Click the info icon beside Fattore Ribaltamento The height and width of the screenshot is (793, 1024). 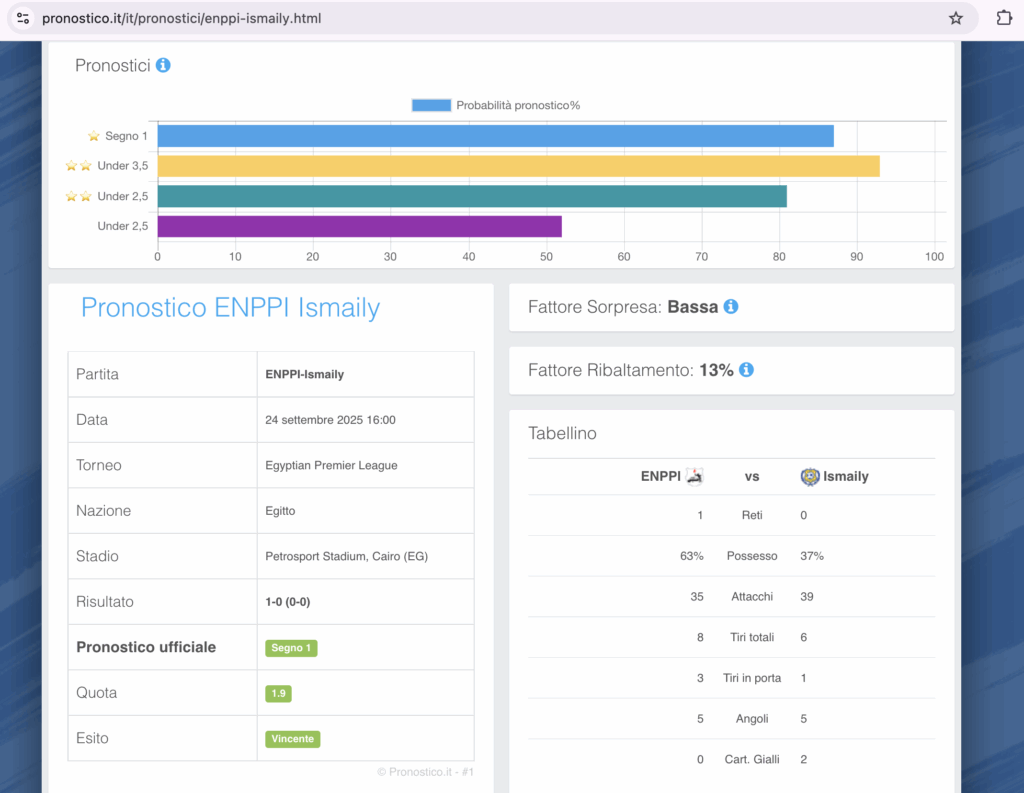[x=746, y=370]
